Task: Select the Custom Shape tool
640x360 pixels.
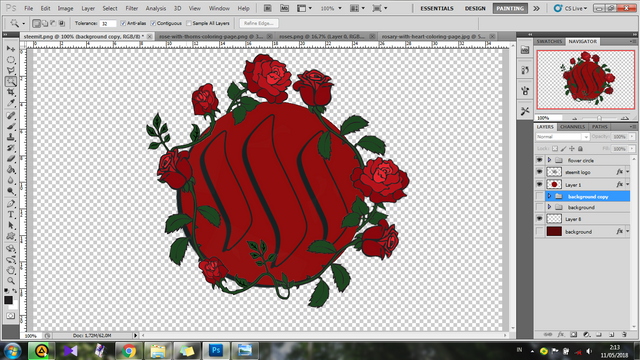Action: pos(11,236)
